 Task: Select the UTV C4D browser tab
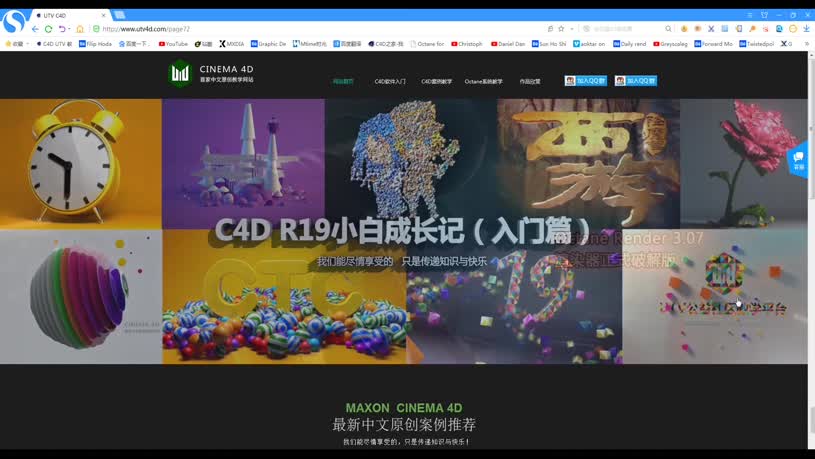(x=70, y=16)
